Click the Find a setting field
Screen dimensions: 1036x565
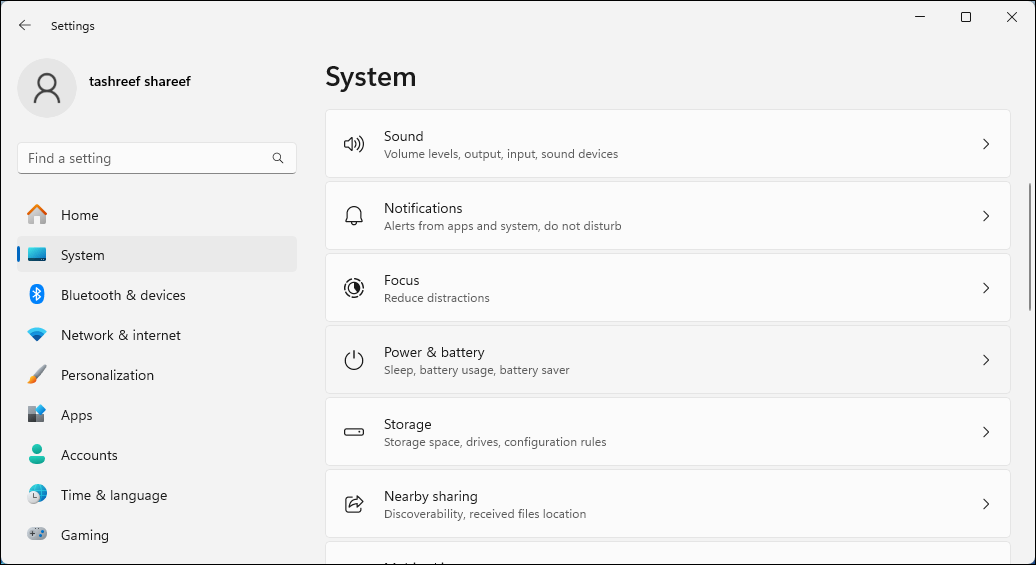pos(145,158)
